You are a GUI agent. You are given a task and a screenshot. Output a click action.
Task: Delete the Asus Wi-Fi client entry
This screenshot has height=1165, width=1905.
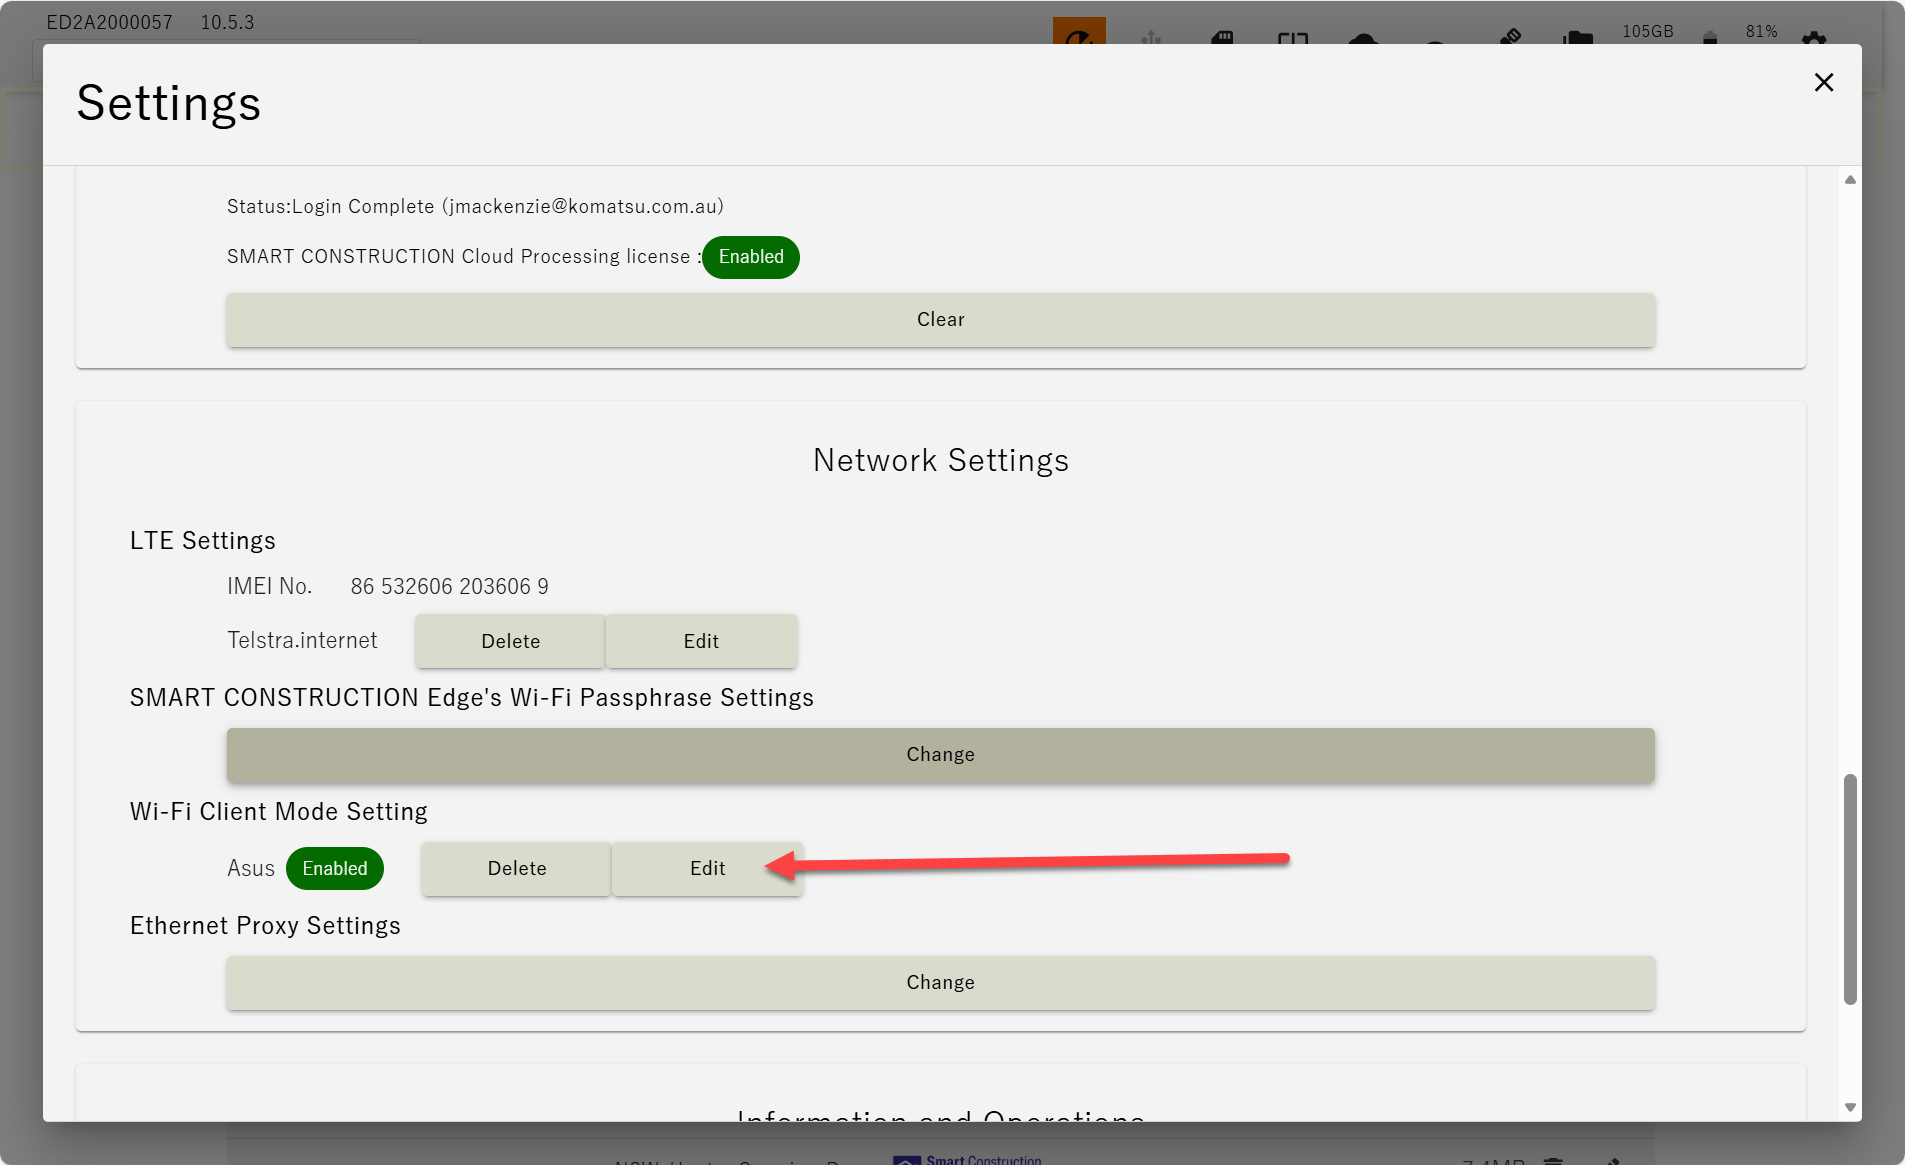(516, 869)
